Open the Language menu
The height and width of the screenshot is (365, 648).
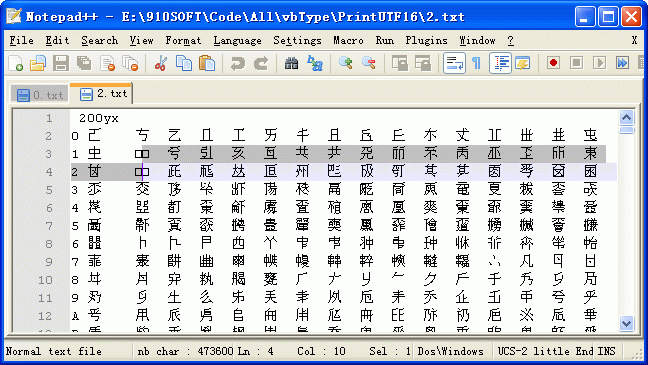coord(238,41)
